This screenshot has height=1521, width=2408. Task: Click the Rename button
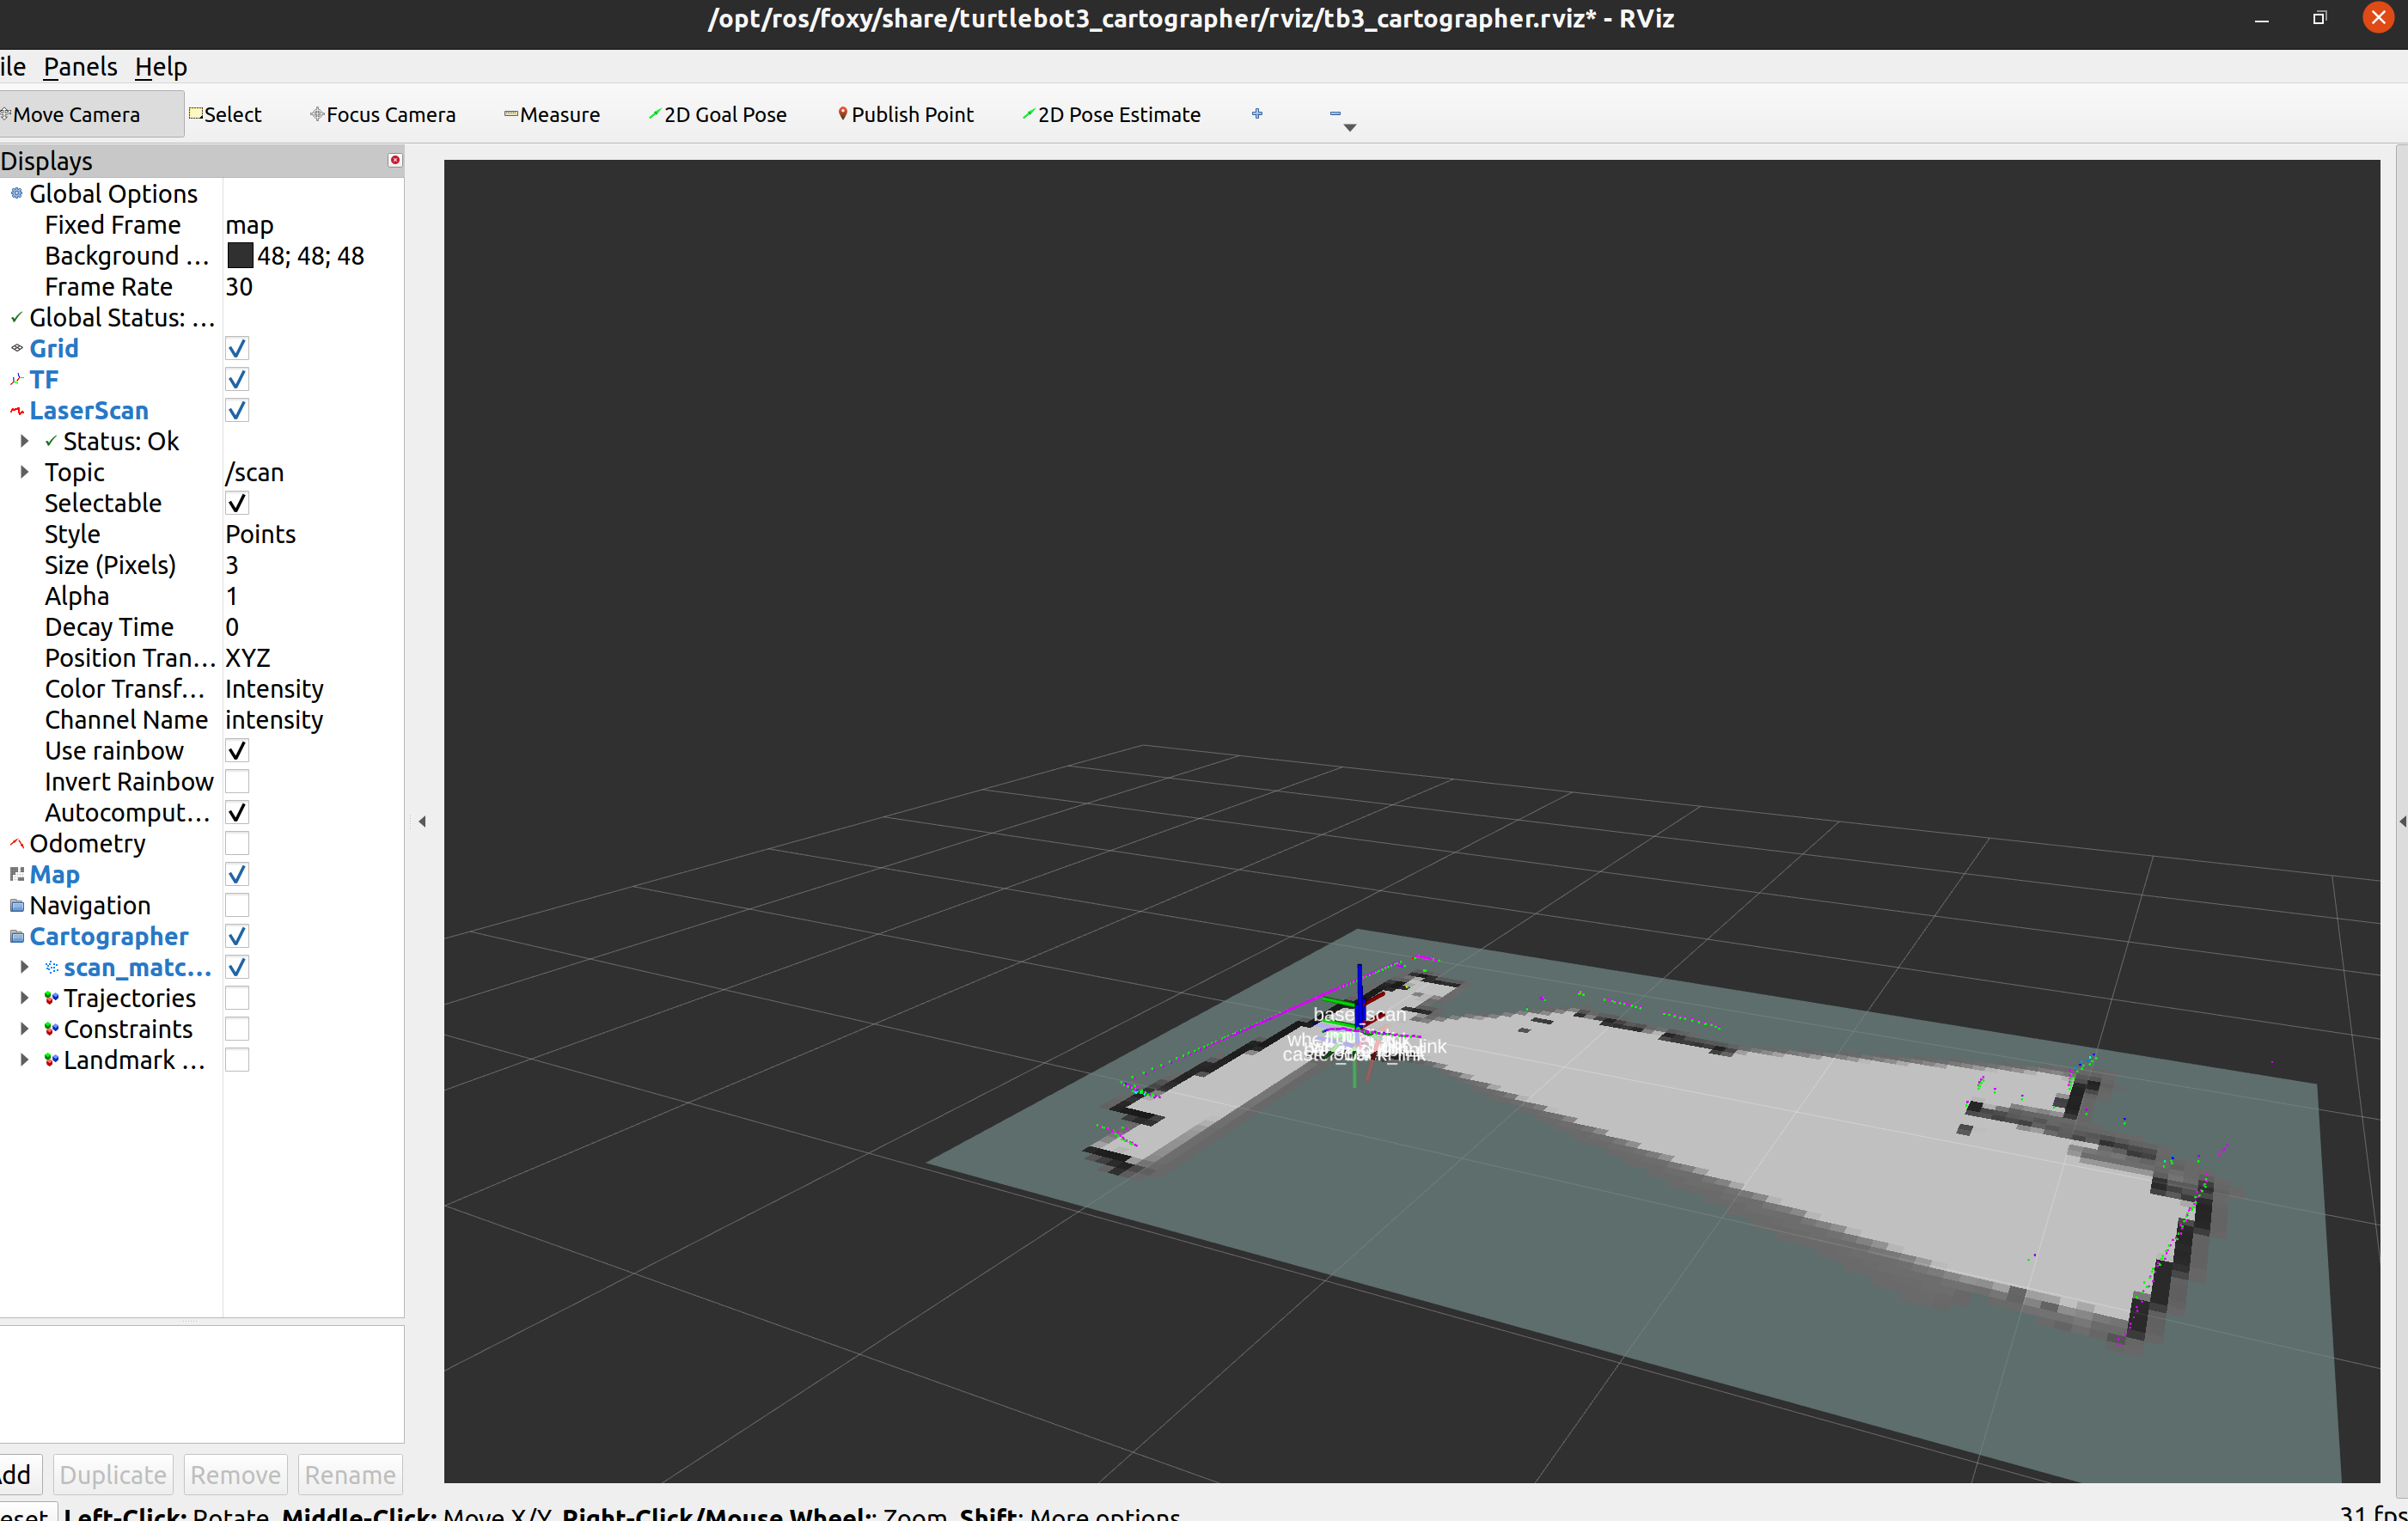[349, 1474]
